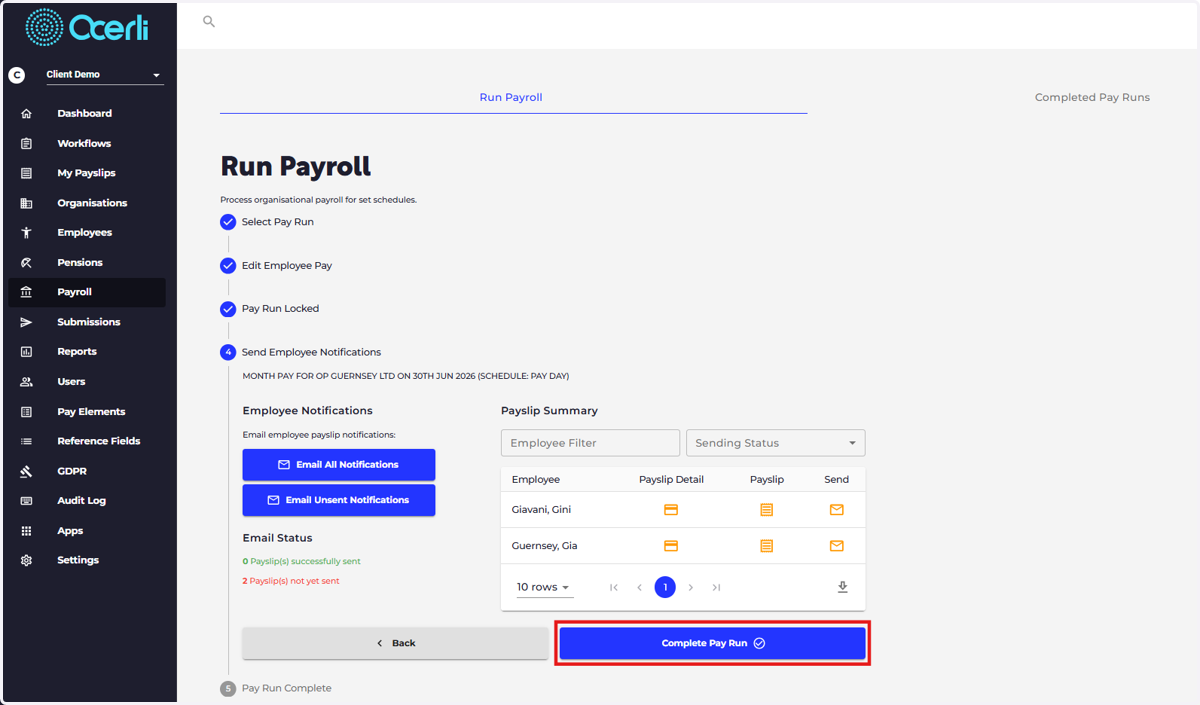Click the Ocerli logo
This screenshot has height=705, width=1200.
click(x=87, y=28)
